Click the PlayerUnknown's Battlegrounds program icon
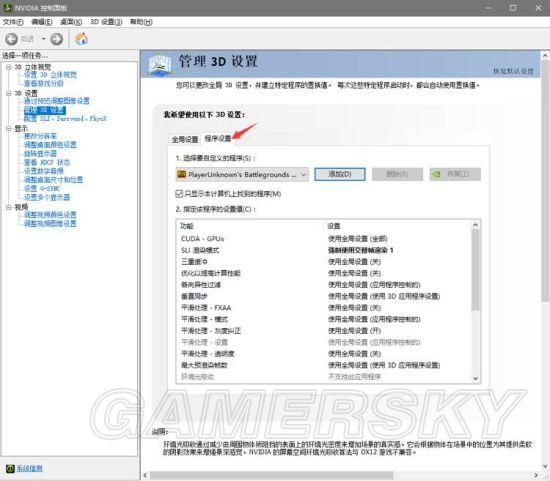Image resolution: width=550 pixels, height=481 pixels. (181, 174)
